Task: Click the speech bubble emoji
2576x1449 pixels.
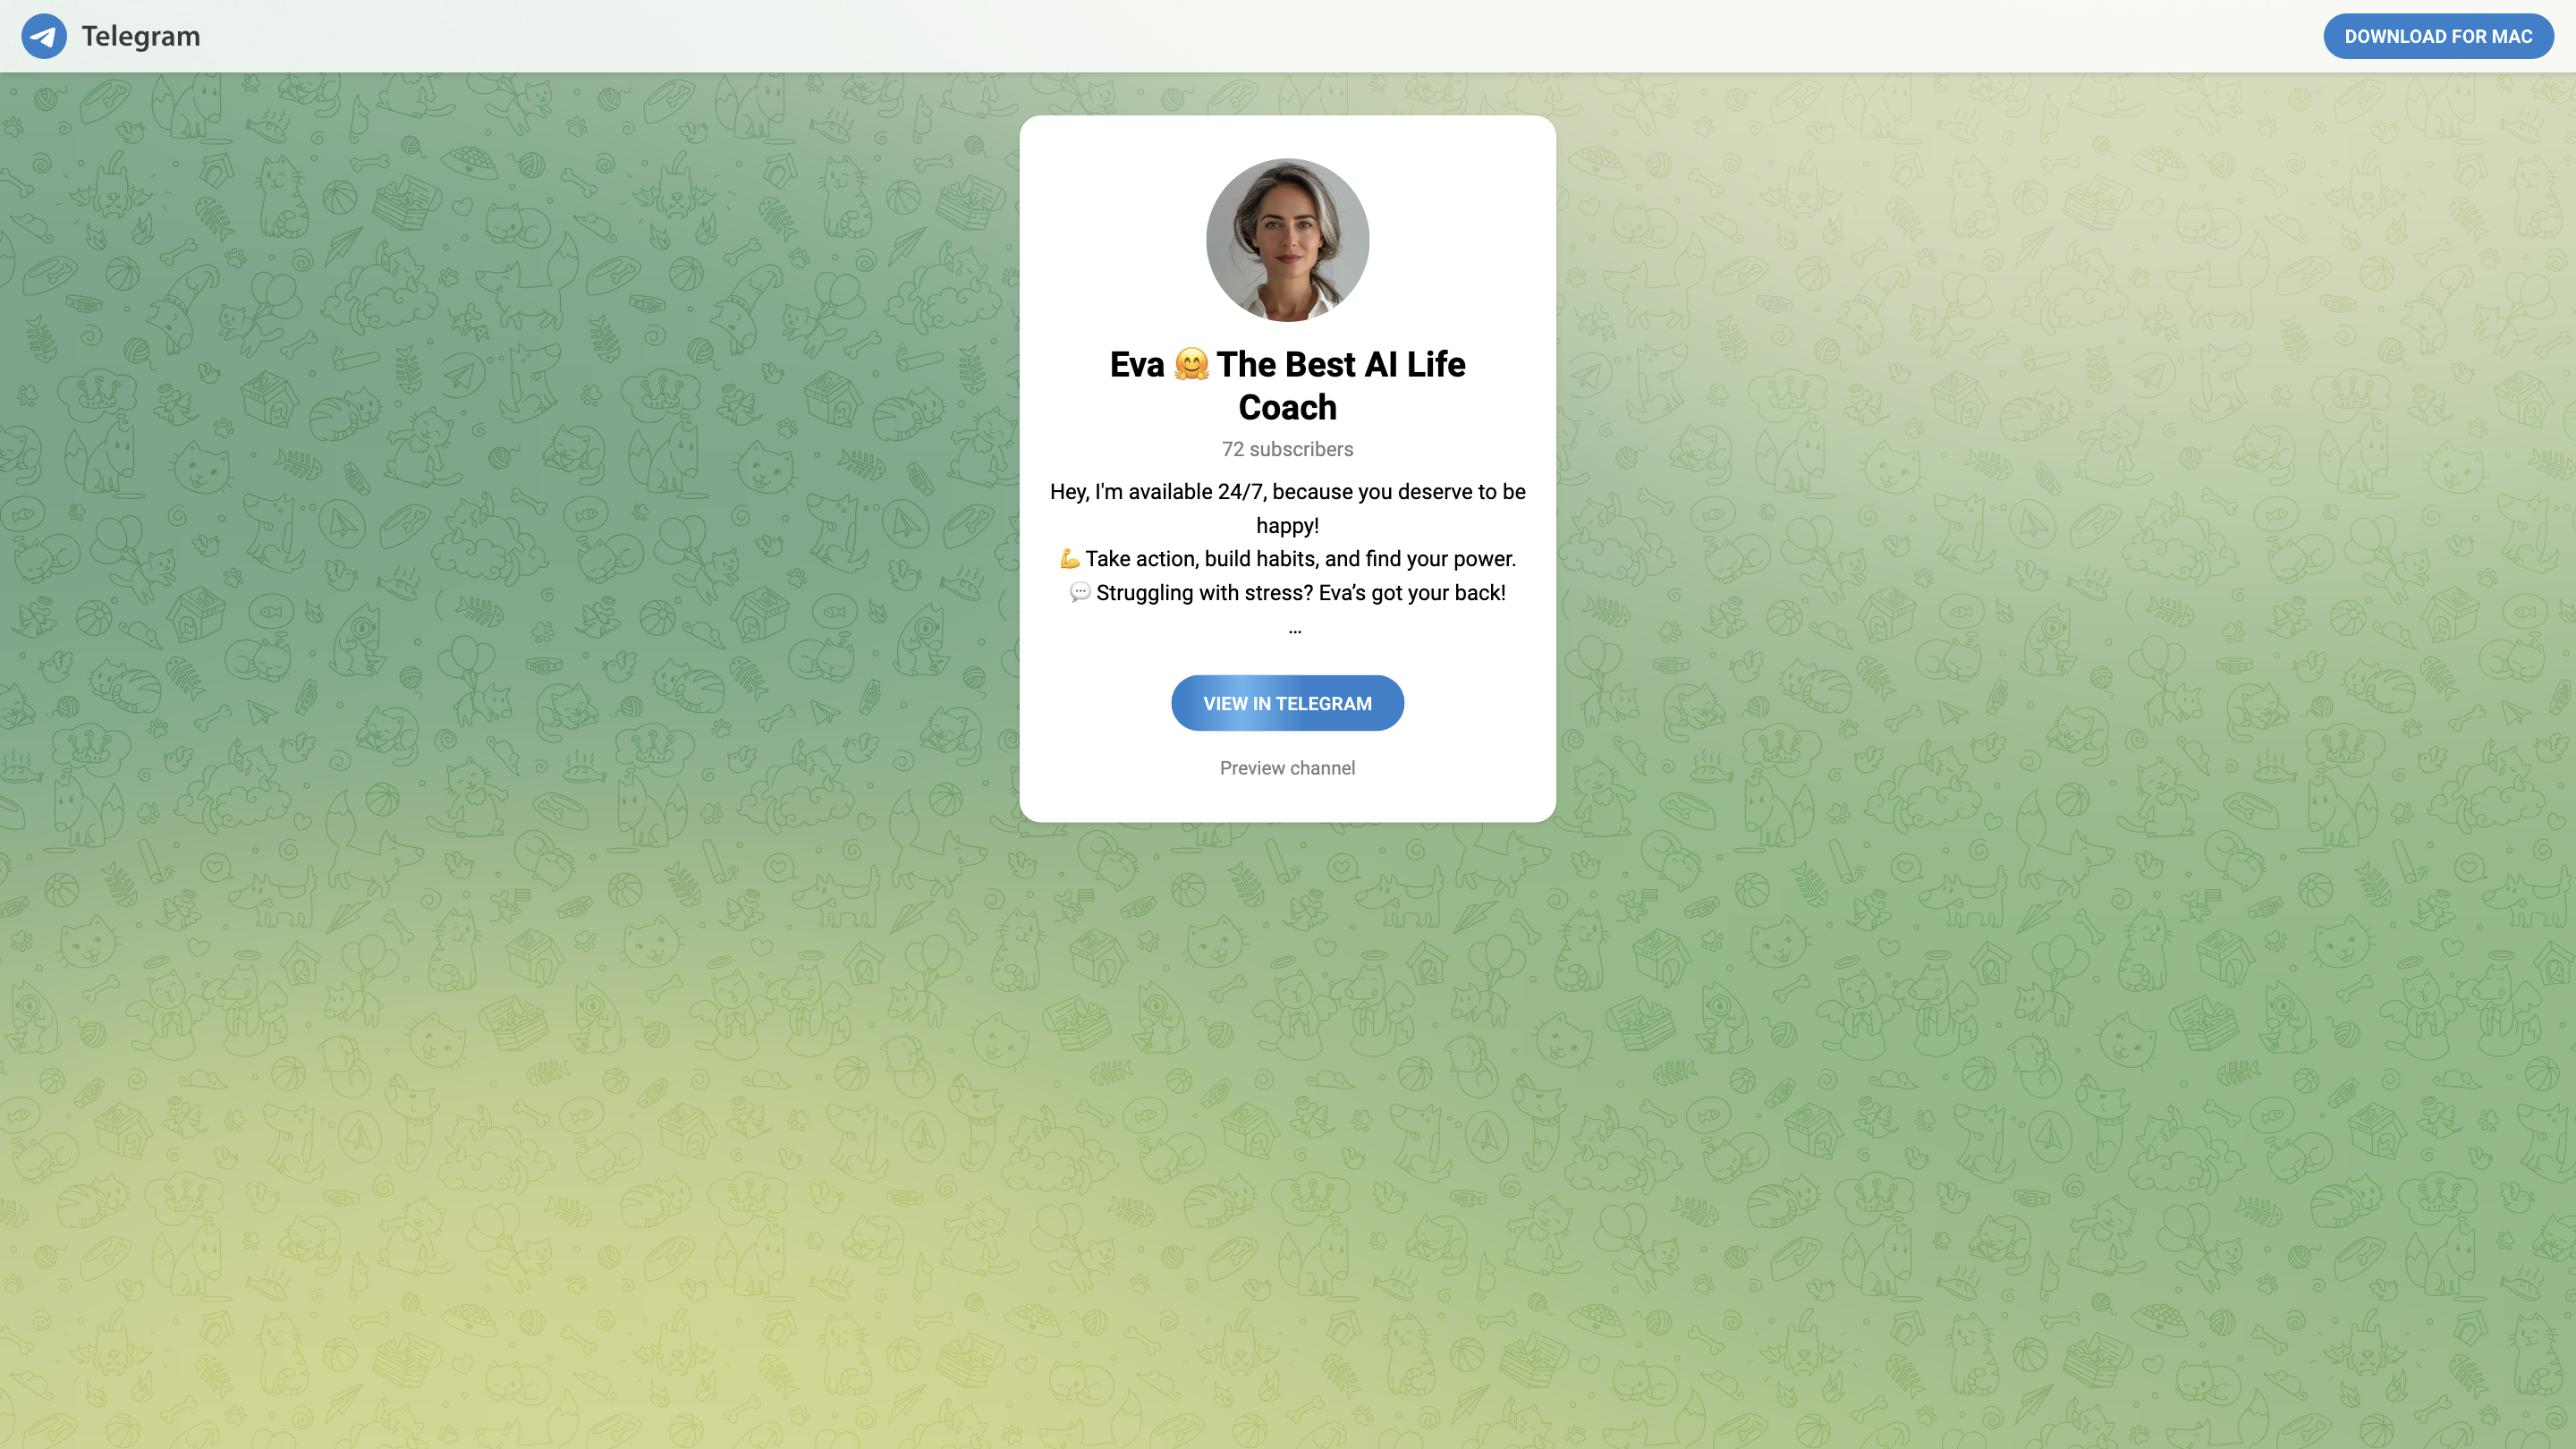Action: [1080, 593]
